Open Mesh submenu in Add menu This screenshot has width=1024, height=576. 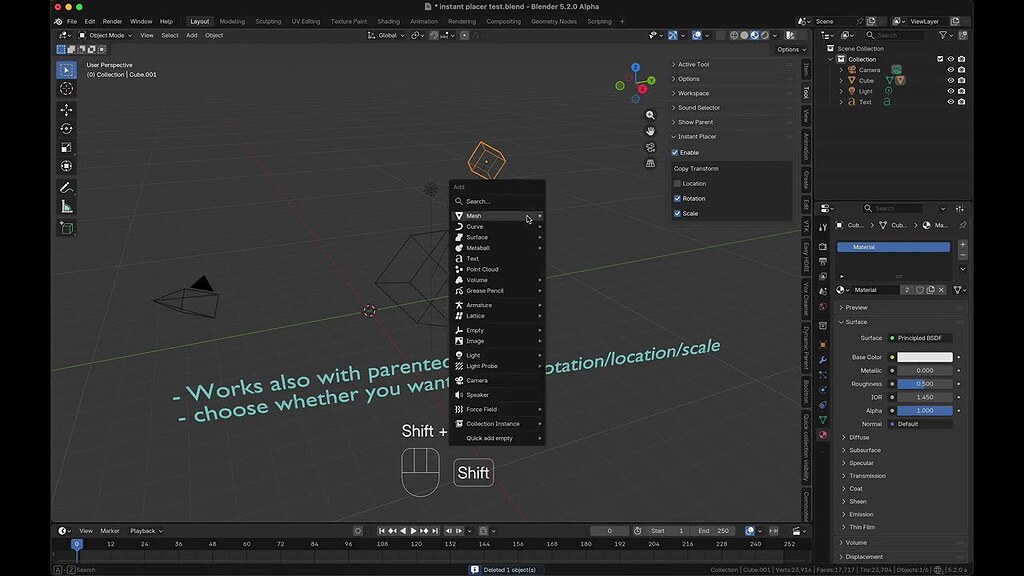click(498, 216)
